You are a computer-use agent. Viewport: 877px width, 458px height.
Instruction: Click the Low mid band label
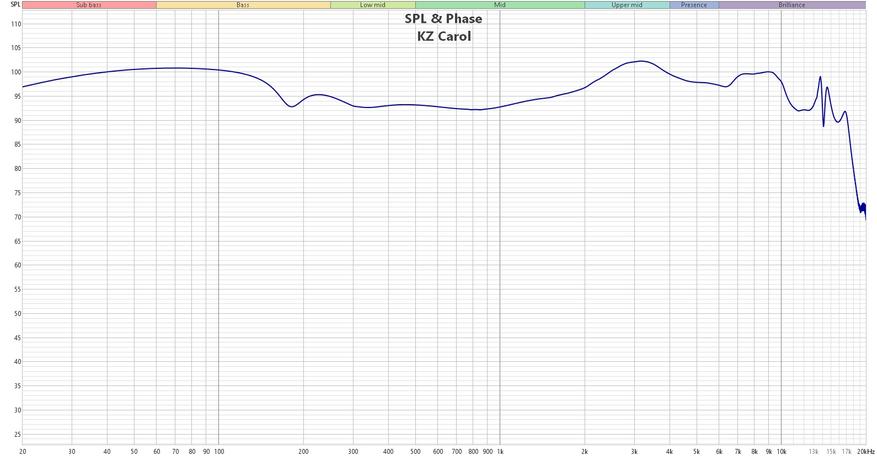coord(373,5)
